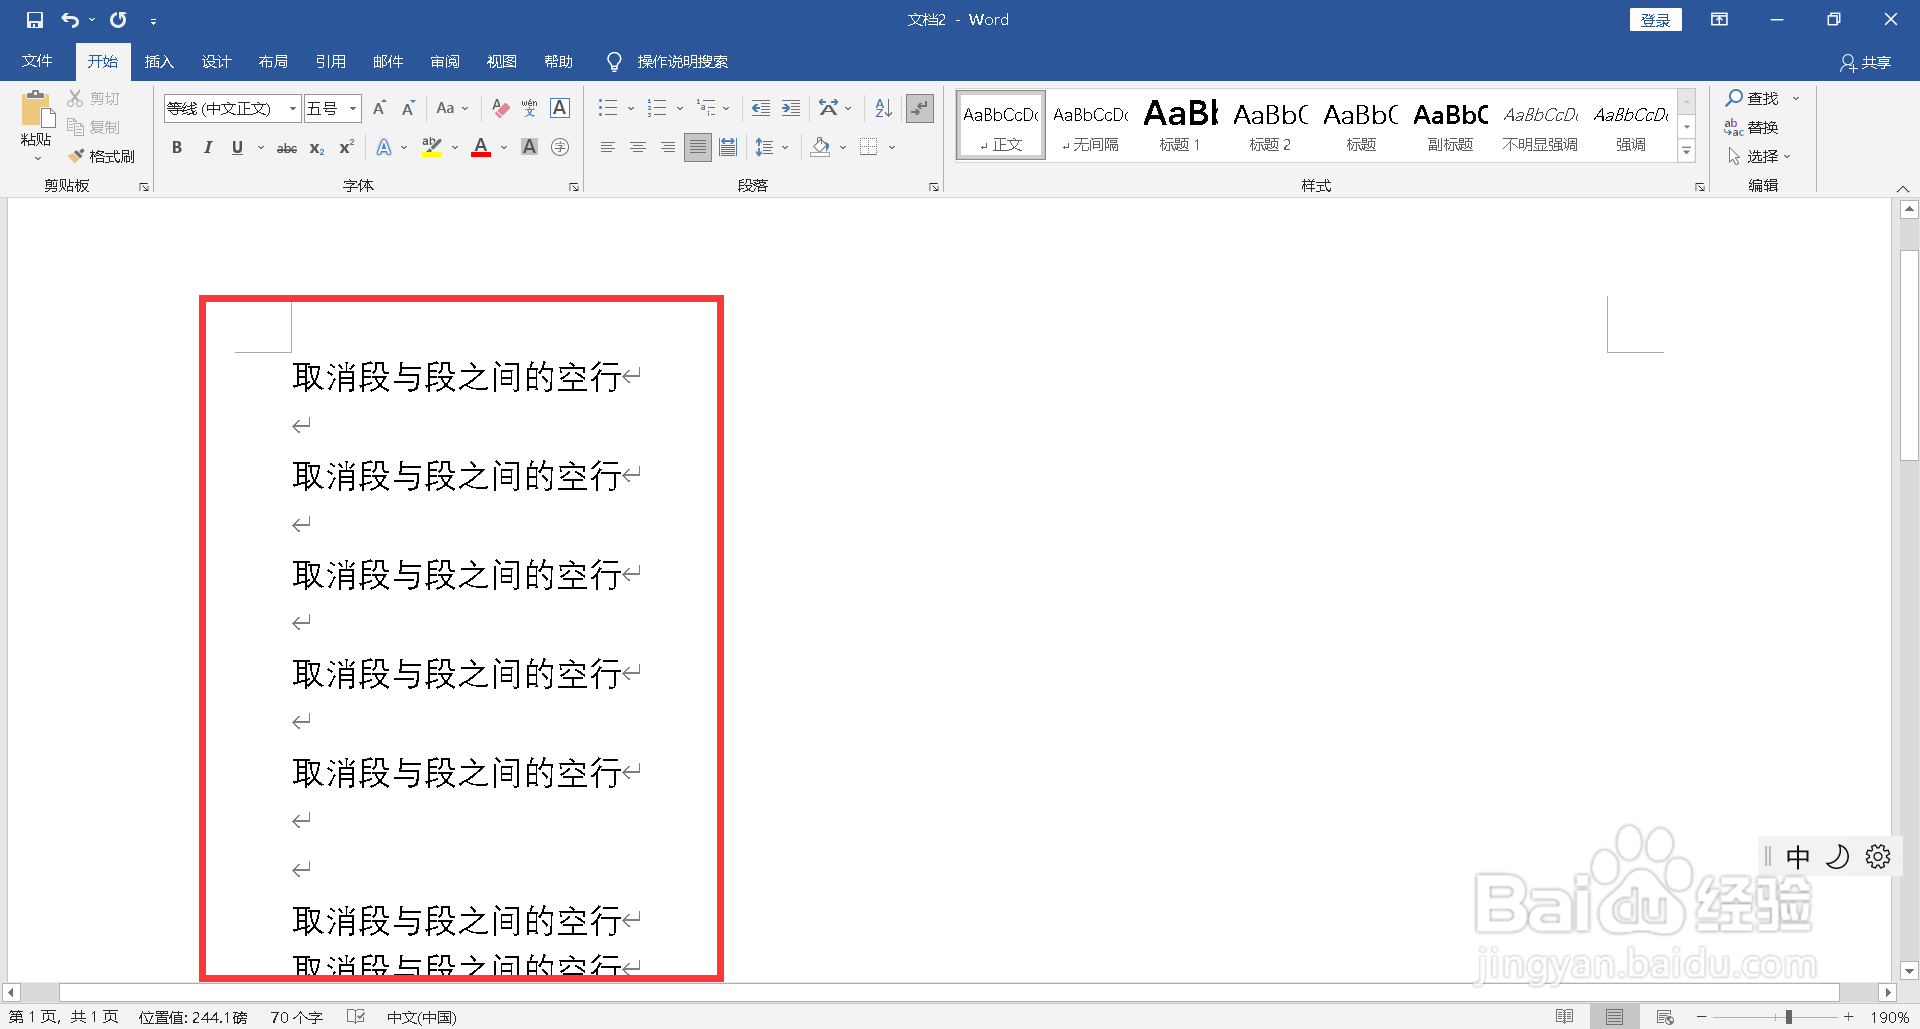Viewport: 1920px width, 1029px height.
Task: Expand the styles gallery
Action: (1687, 151)
